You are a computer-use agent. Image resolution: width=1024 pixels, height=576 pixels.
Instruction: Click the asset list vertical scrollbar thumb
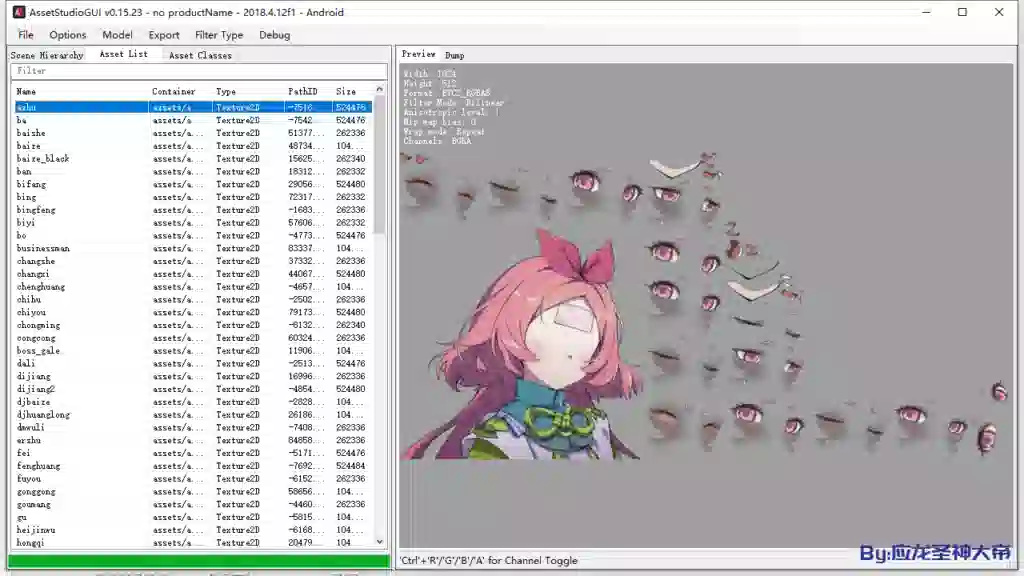coord(379,165)
